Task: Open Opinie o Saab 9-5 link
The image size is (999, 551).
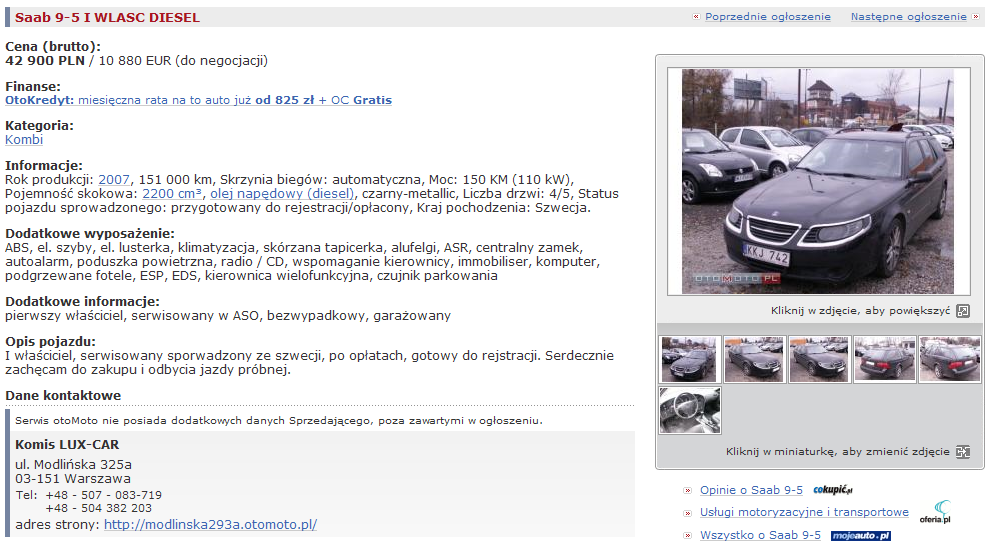Action: tap(751, 490)
